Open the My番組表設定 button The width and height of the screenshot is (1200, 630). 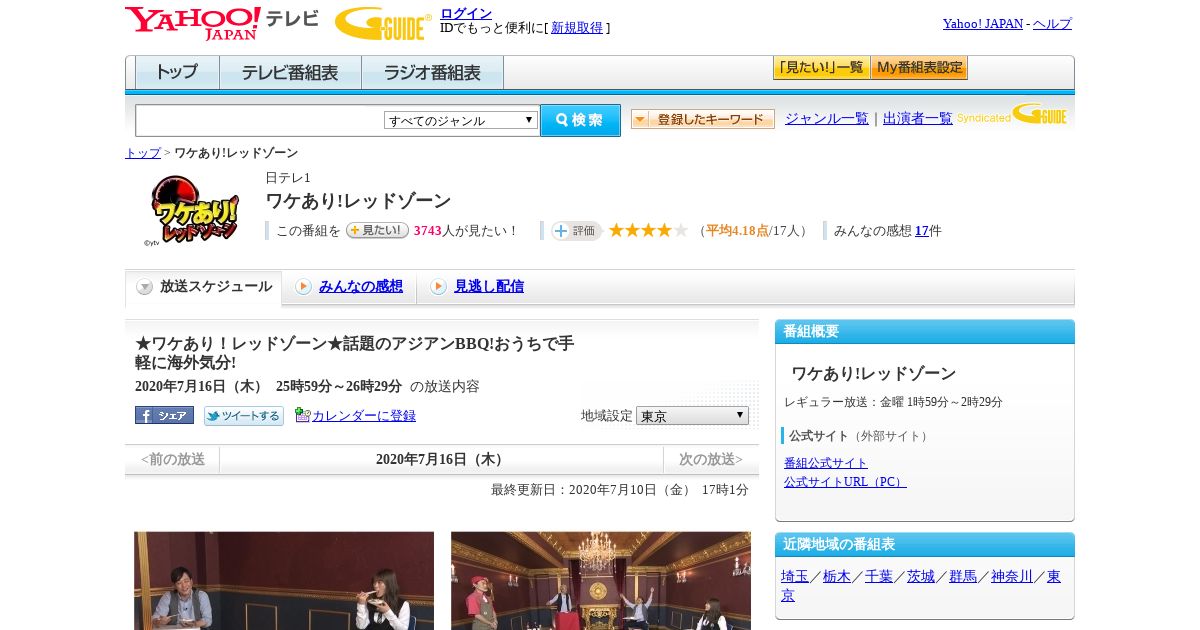(919, 68)
